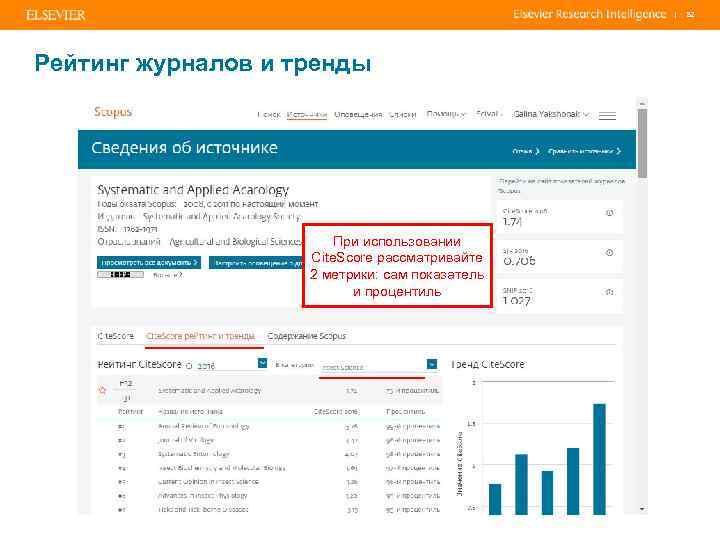Image resolution: width=720 pixels, height=540 pixels.
Task: Click the ELSEVIER logo in orange header
Action: coord(56,15)
